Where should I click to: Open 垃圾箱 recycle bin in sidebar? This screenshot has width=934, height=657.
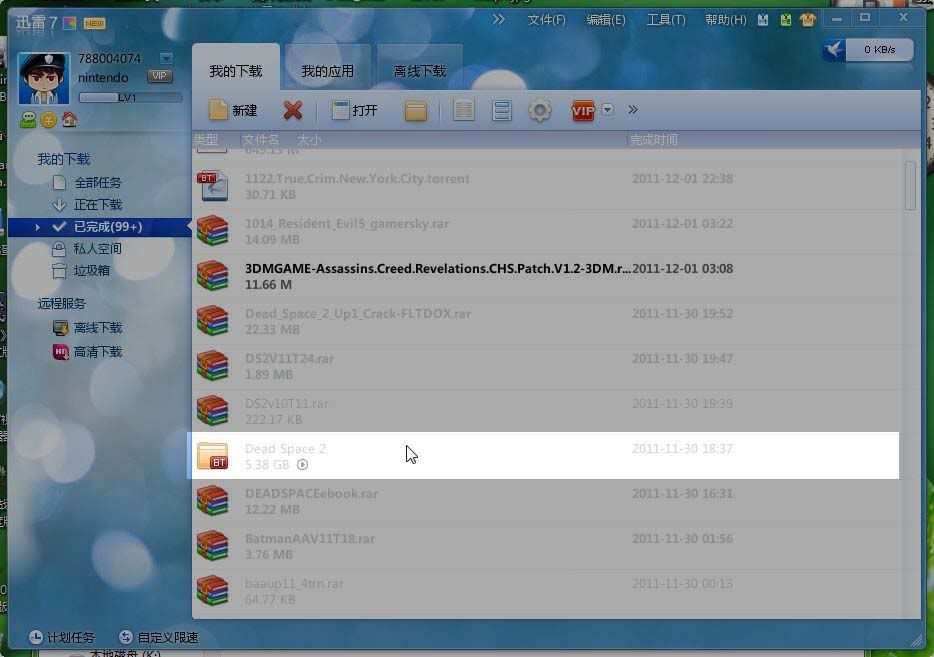91,271
